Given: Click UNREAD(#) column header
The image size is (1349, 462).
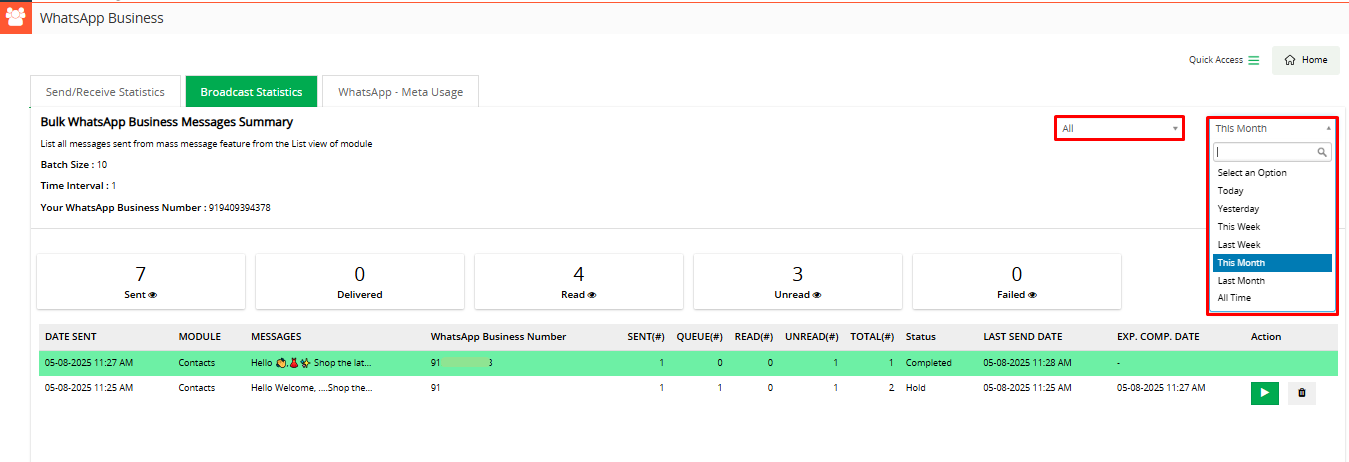Looking at the screenshot, I should (x=812, y=337).
